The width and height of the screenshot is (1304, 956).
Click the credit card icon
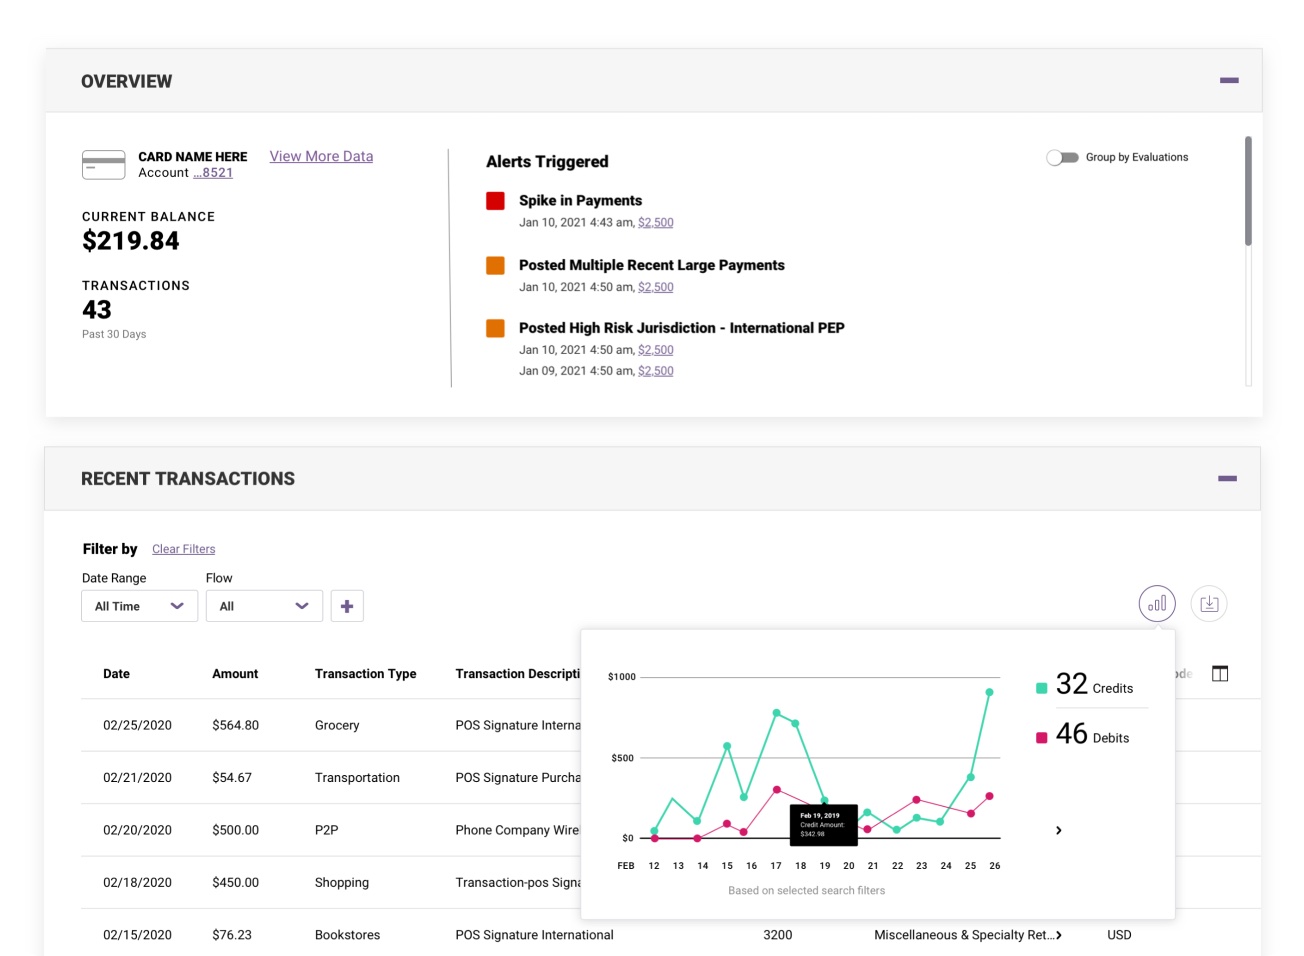tap(103, 165)
